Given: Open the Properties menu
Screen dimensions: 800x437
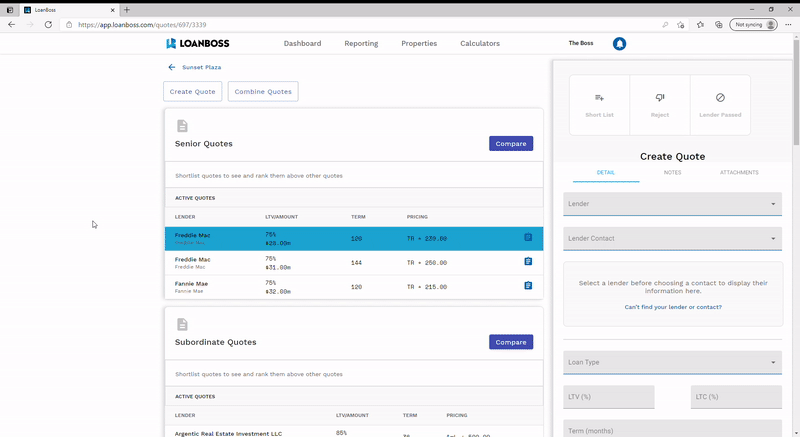Looking at the screenshot, I should pos(419,43).
